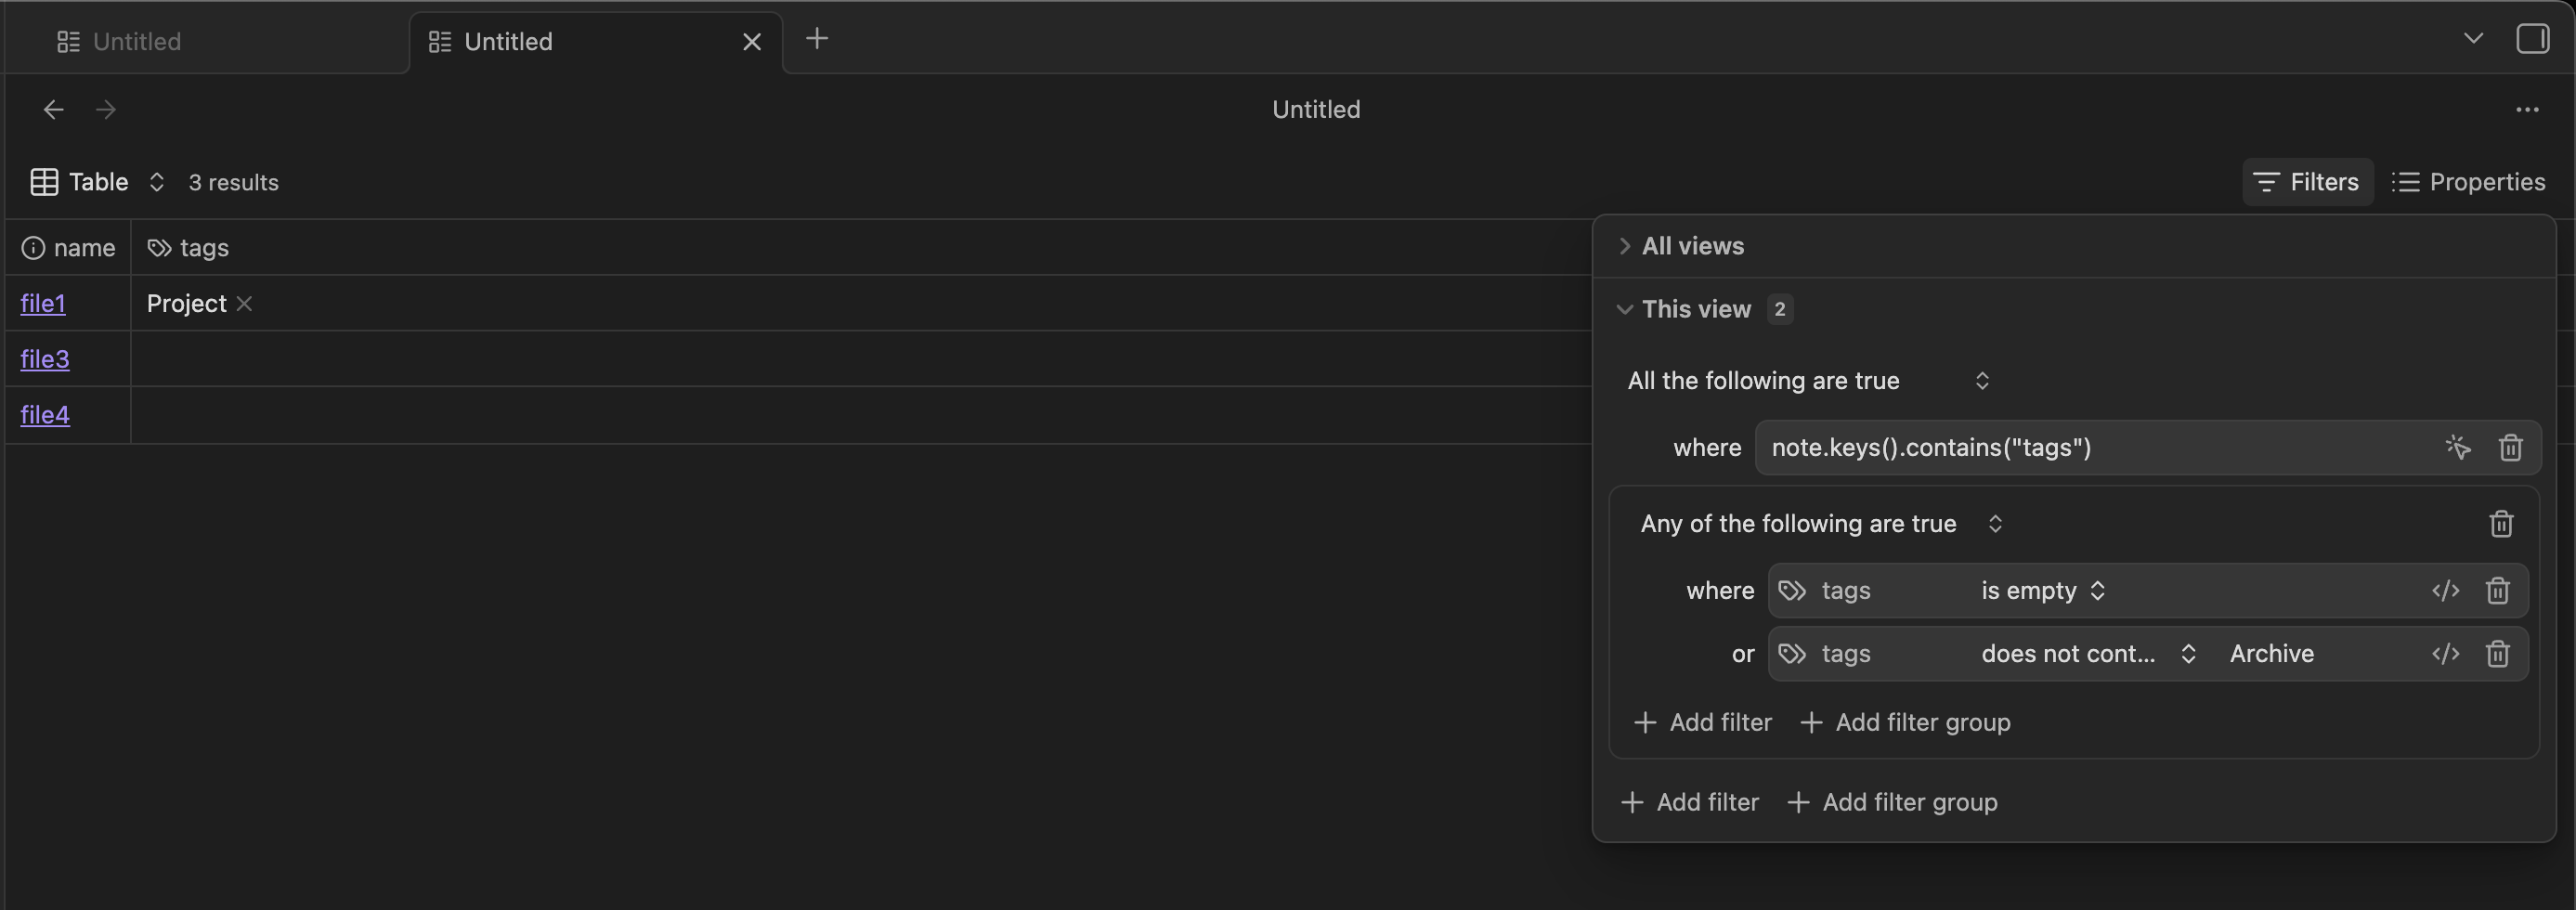This screenshot has width=2576, height=910.
Task: Click the empty tags cell for file3
Action: coord(860,359)
